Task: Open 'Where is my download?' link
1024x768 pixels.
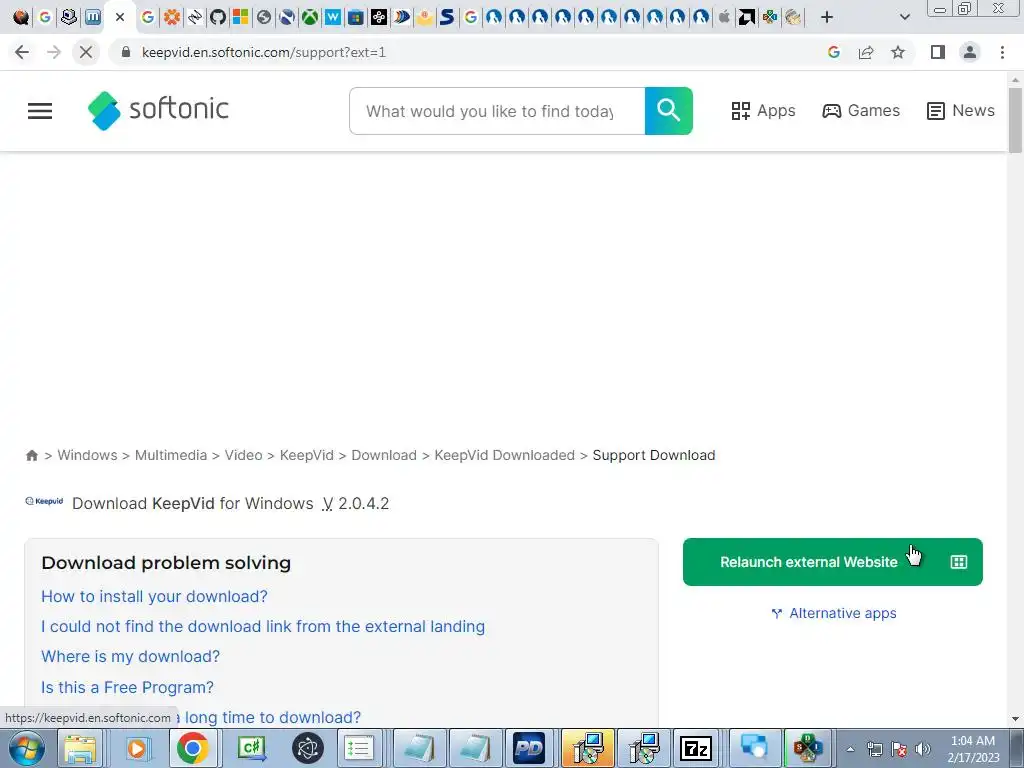Action: point(131,656)
